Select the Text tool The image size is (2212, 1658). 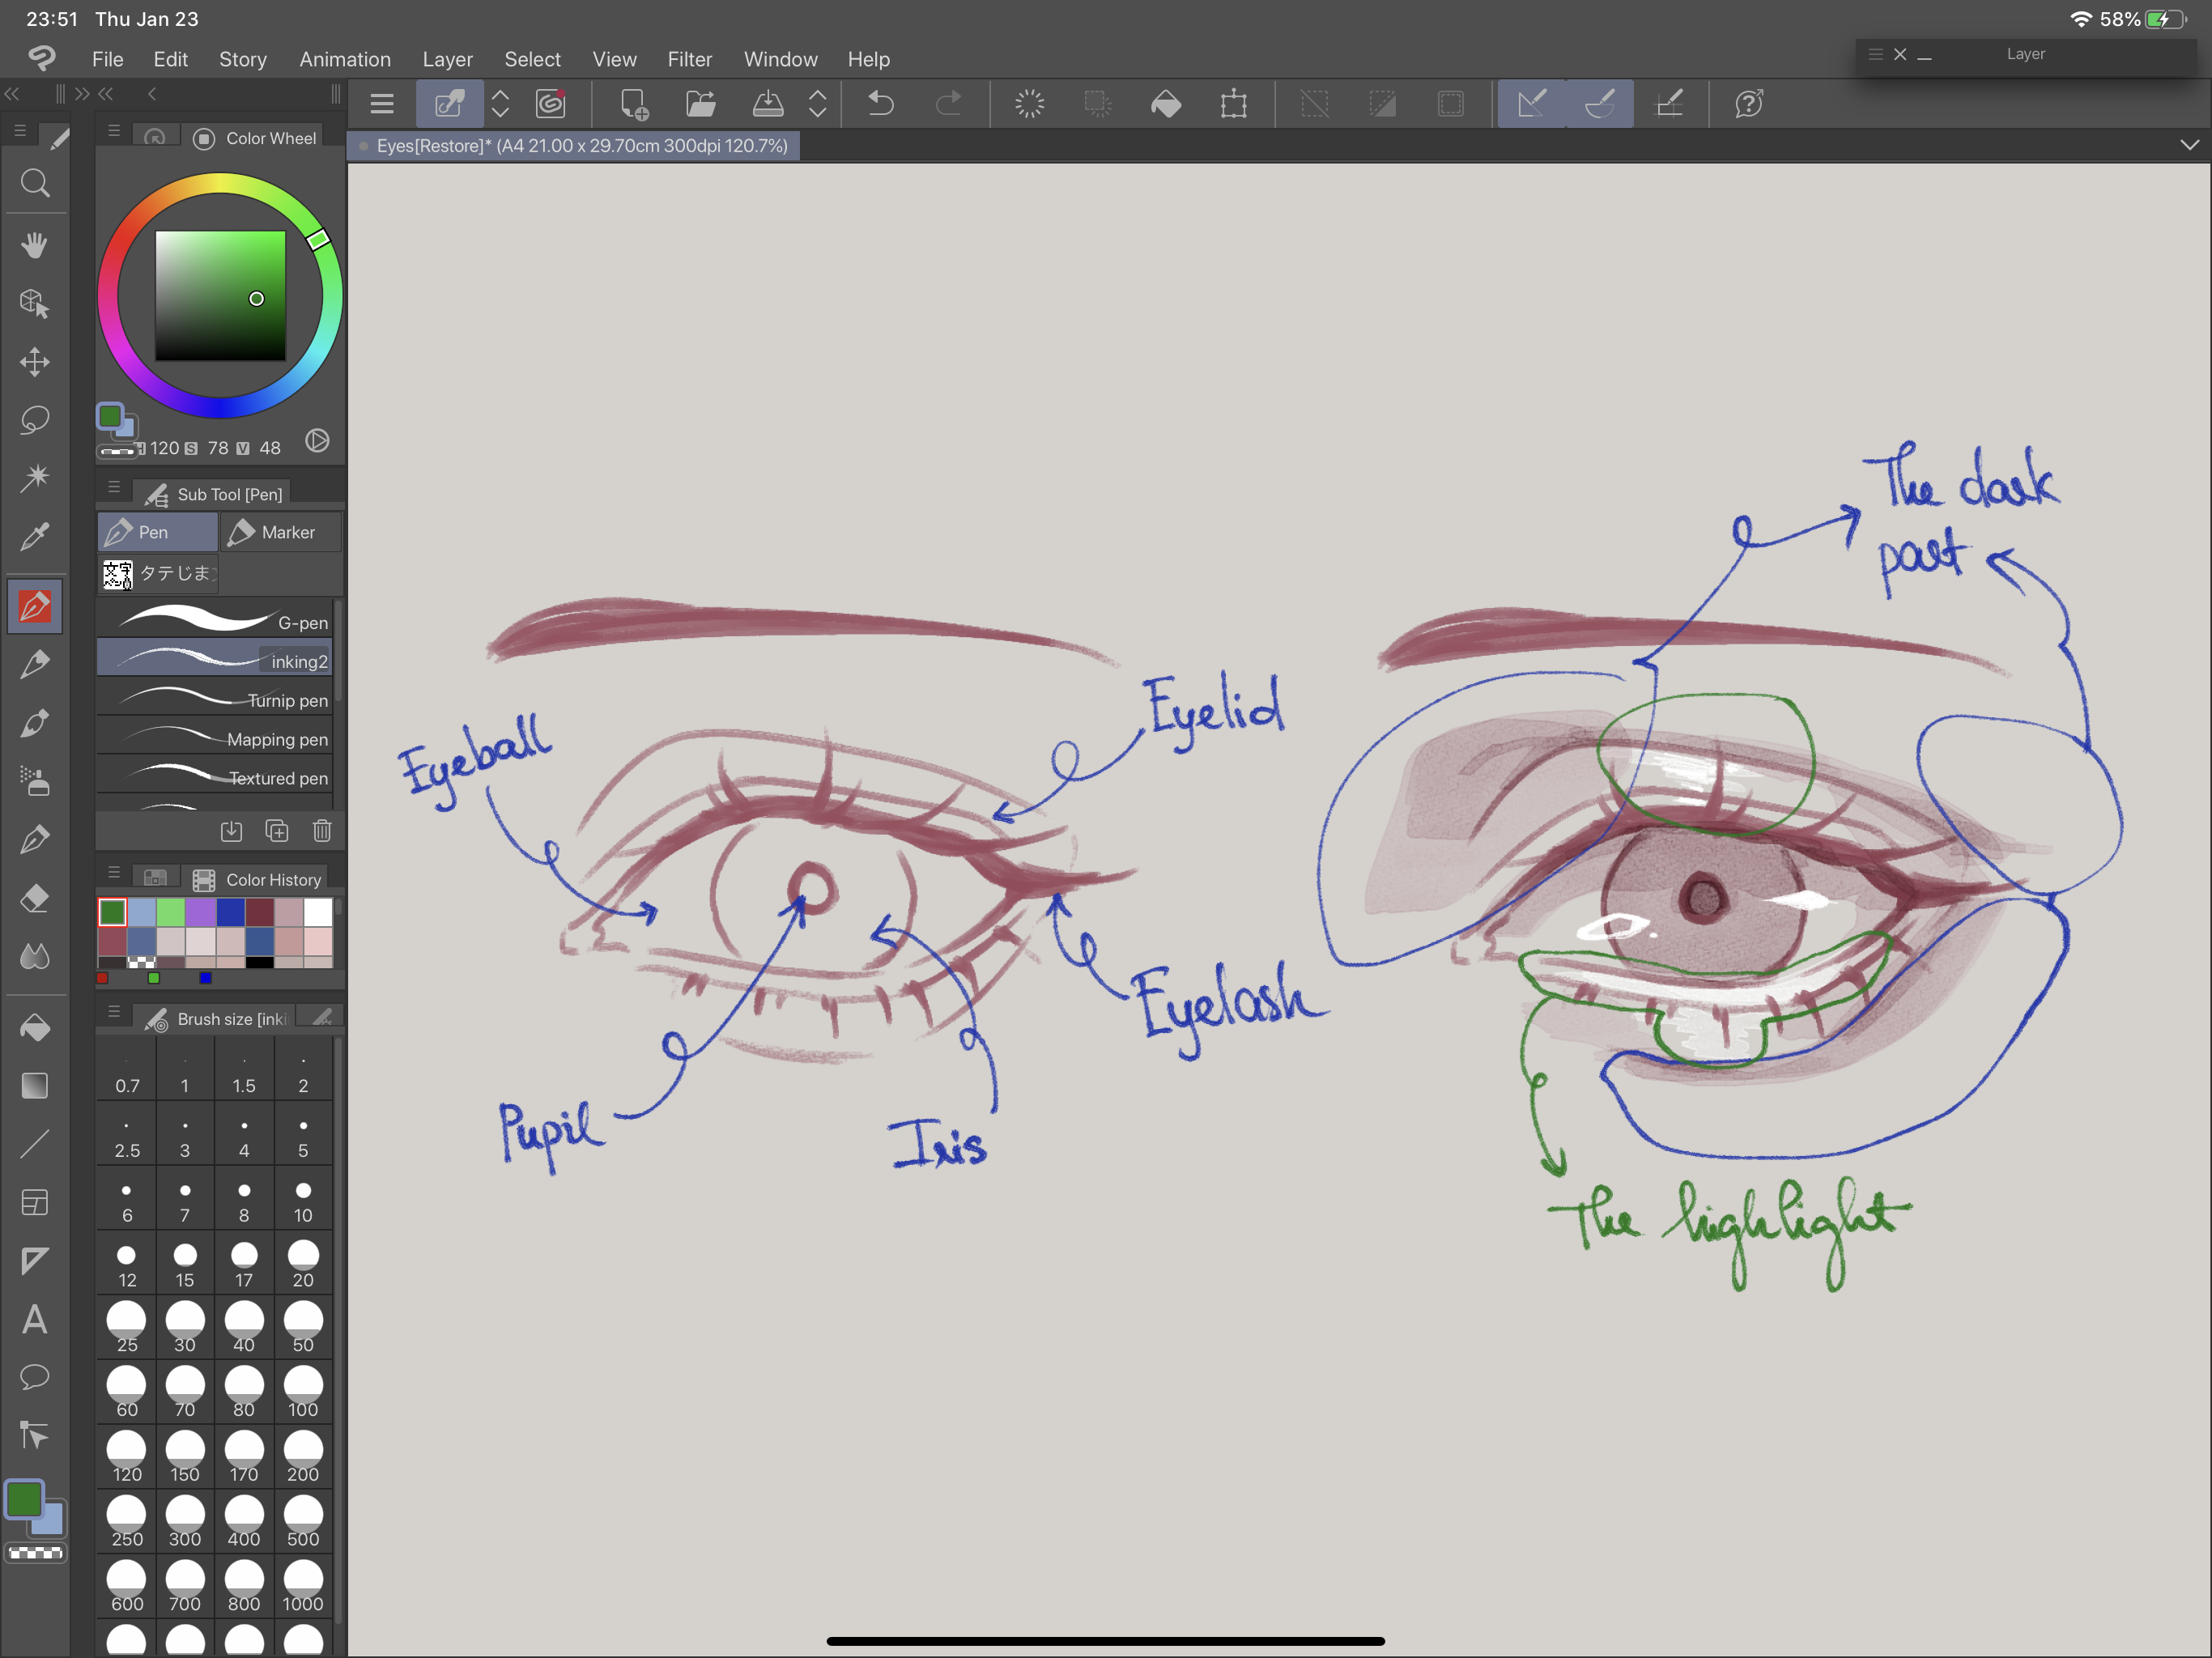pyautogui.click(x=35, y=1320)
